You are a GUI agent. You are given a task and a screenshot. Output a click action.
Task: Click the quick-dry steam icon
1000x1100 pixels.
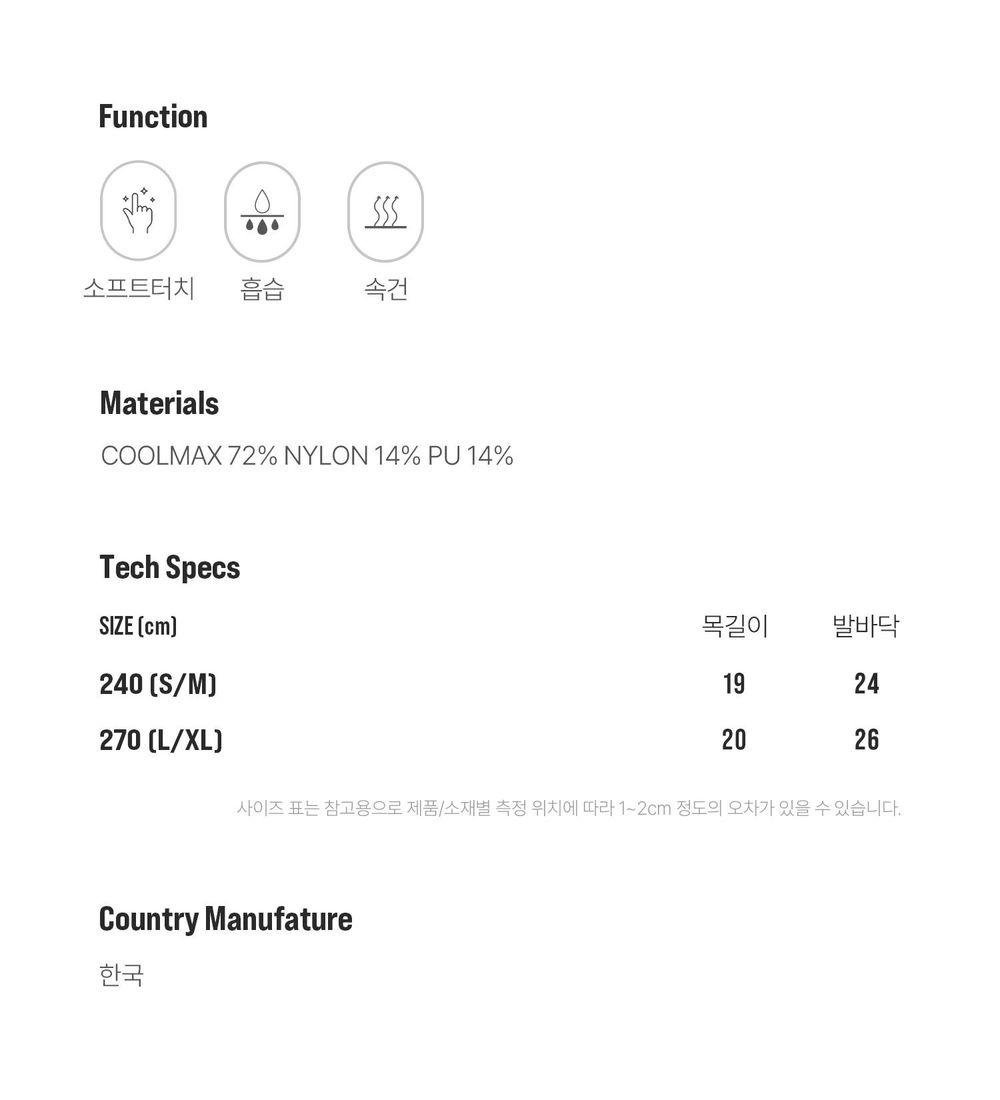tap(385, 211)
